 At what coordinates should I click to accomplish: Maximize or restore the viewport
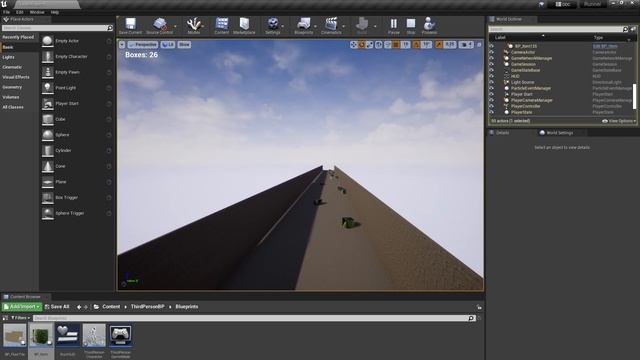click(479, 44)
